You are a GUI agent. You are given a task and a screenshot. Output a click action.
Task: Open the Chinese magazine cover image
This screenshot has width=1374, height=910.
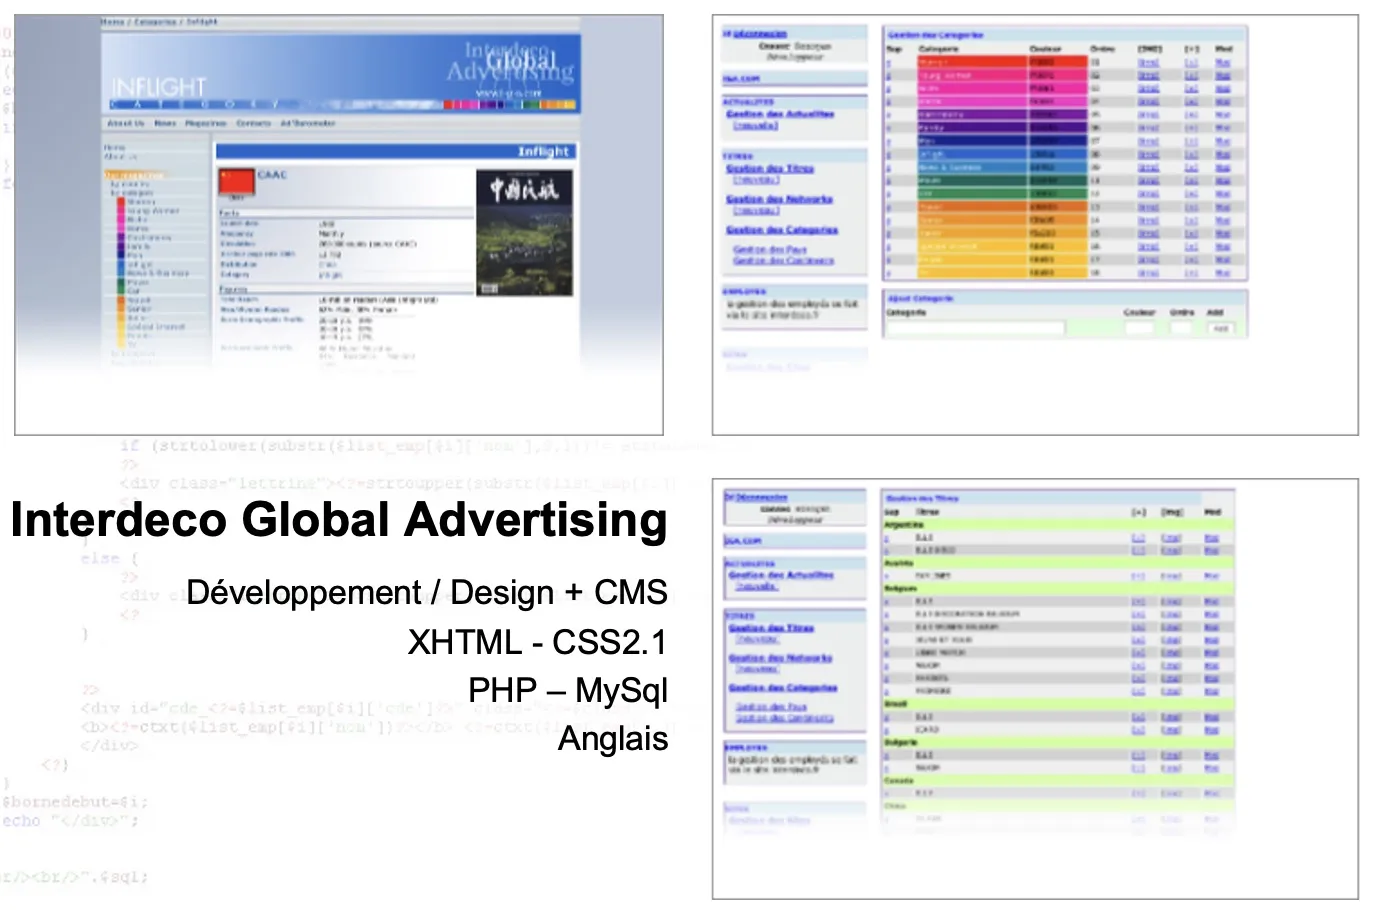tap(524, 232)
